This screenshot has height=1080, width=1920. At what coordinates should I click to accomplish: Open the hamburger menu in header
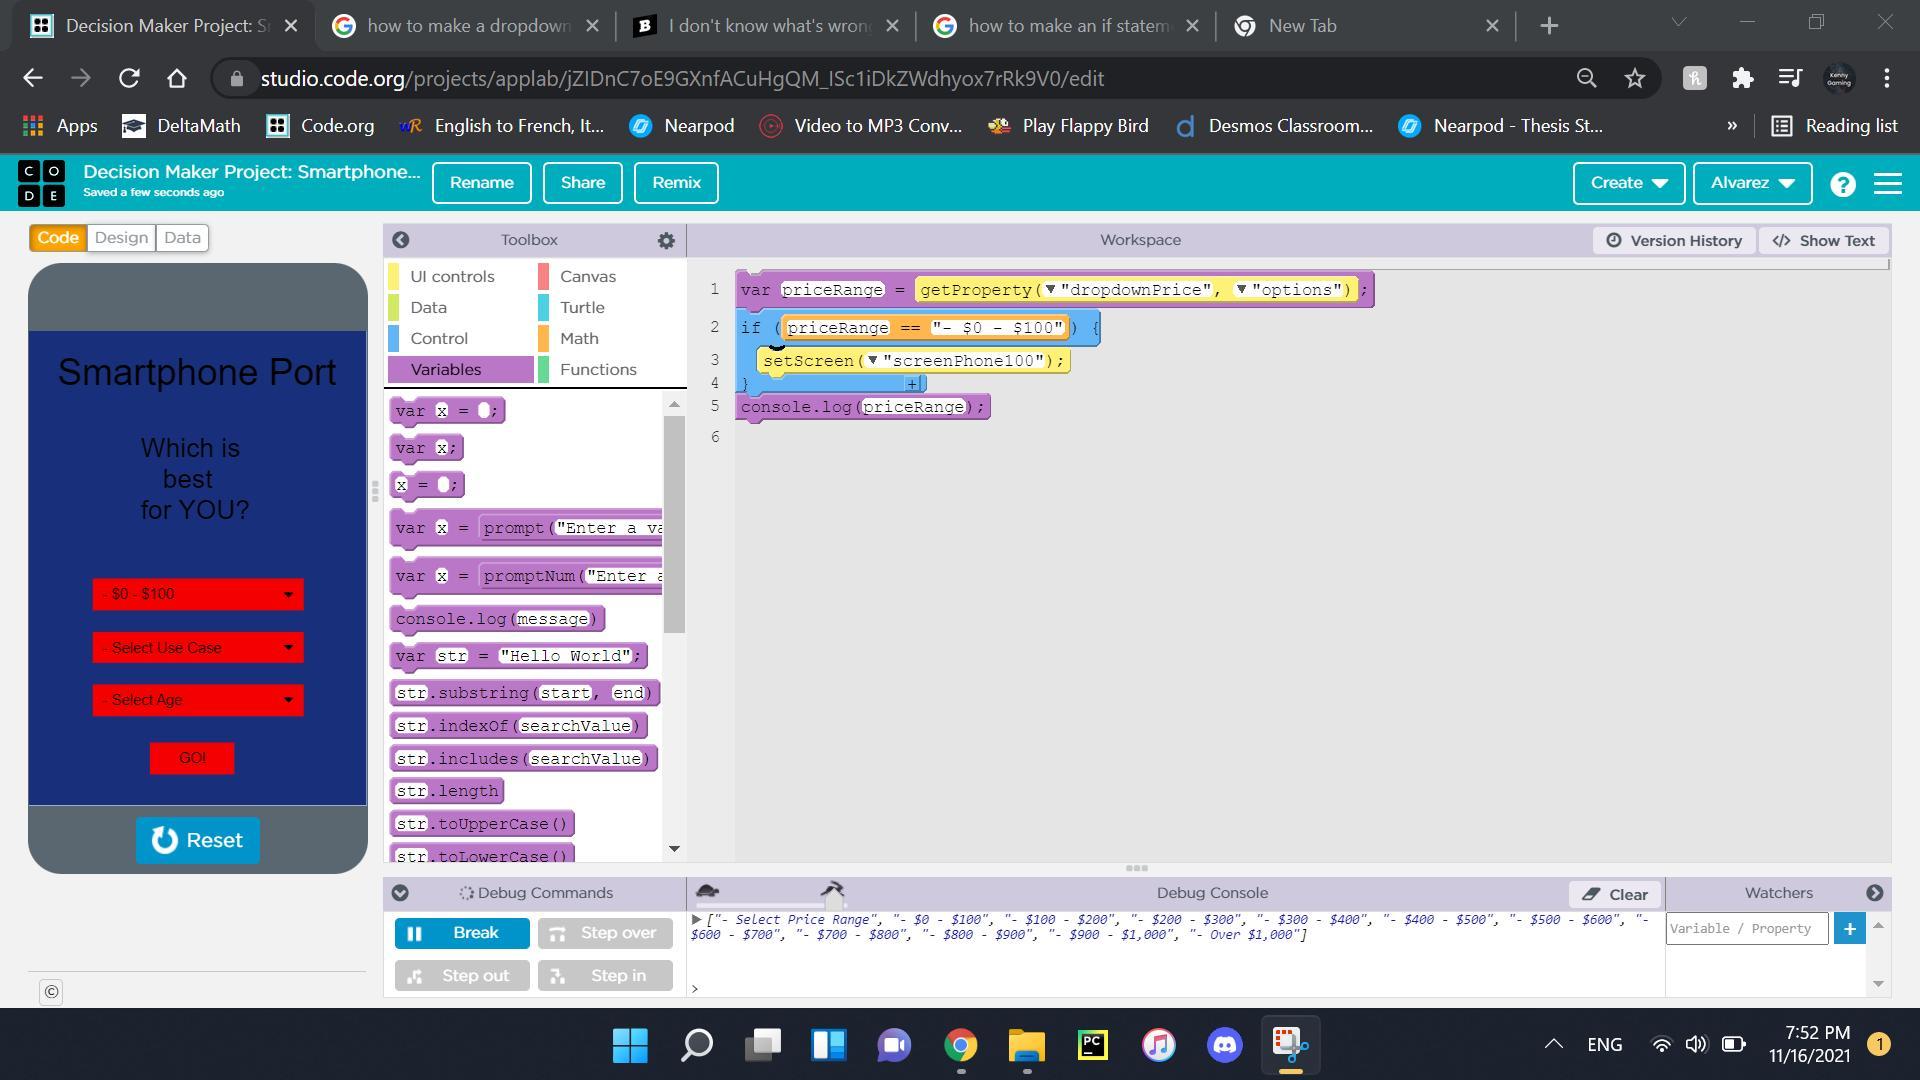[x=1887, y=184]
